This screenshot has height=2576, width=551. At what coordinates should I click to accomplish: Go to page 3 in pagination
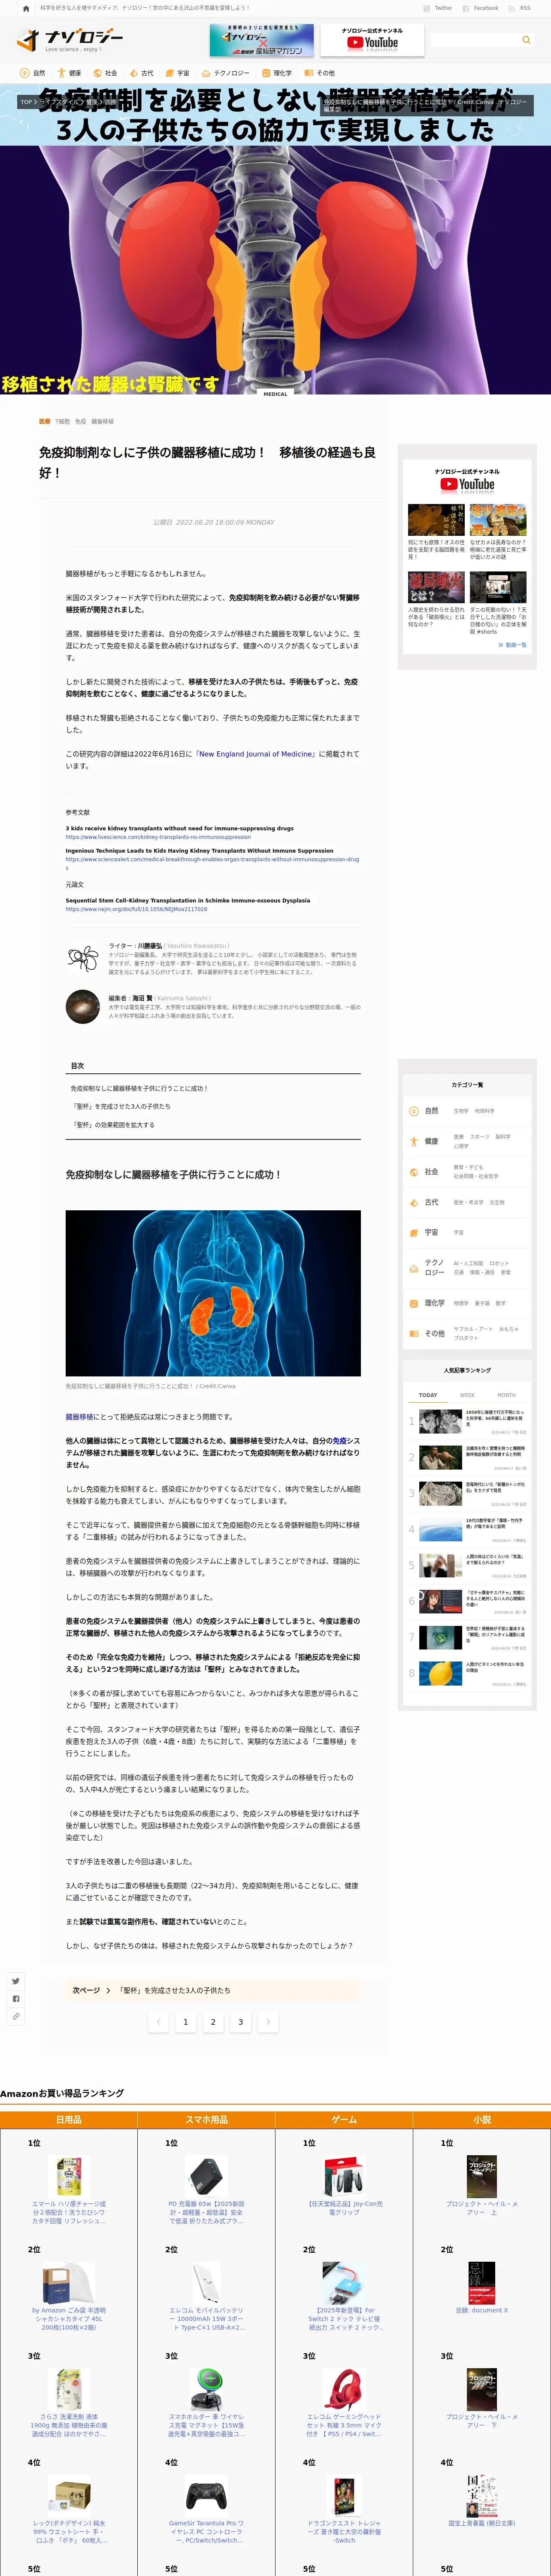pyautogui.click(x=240, y=2022)
